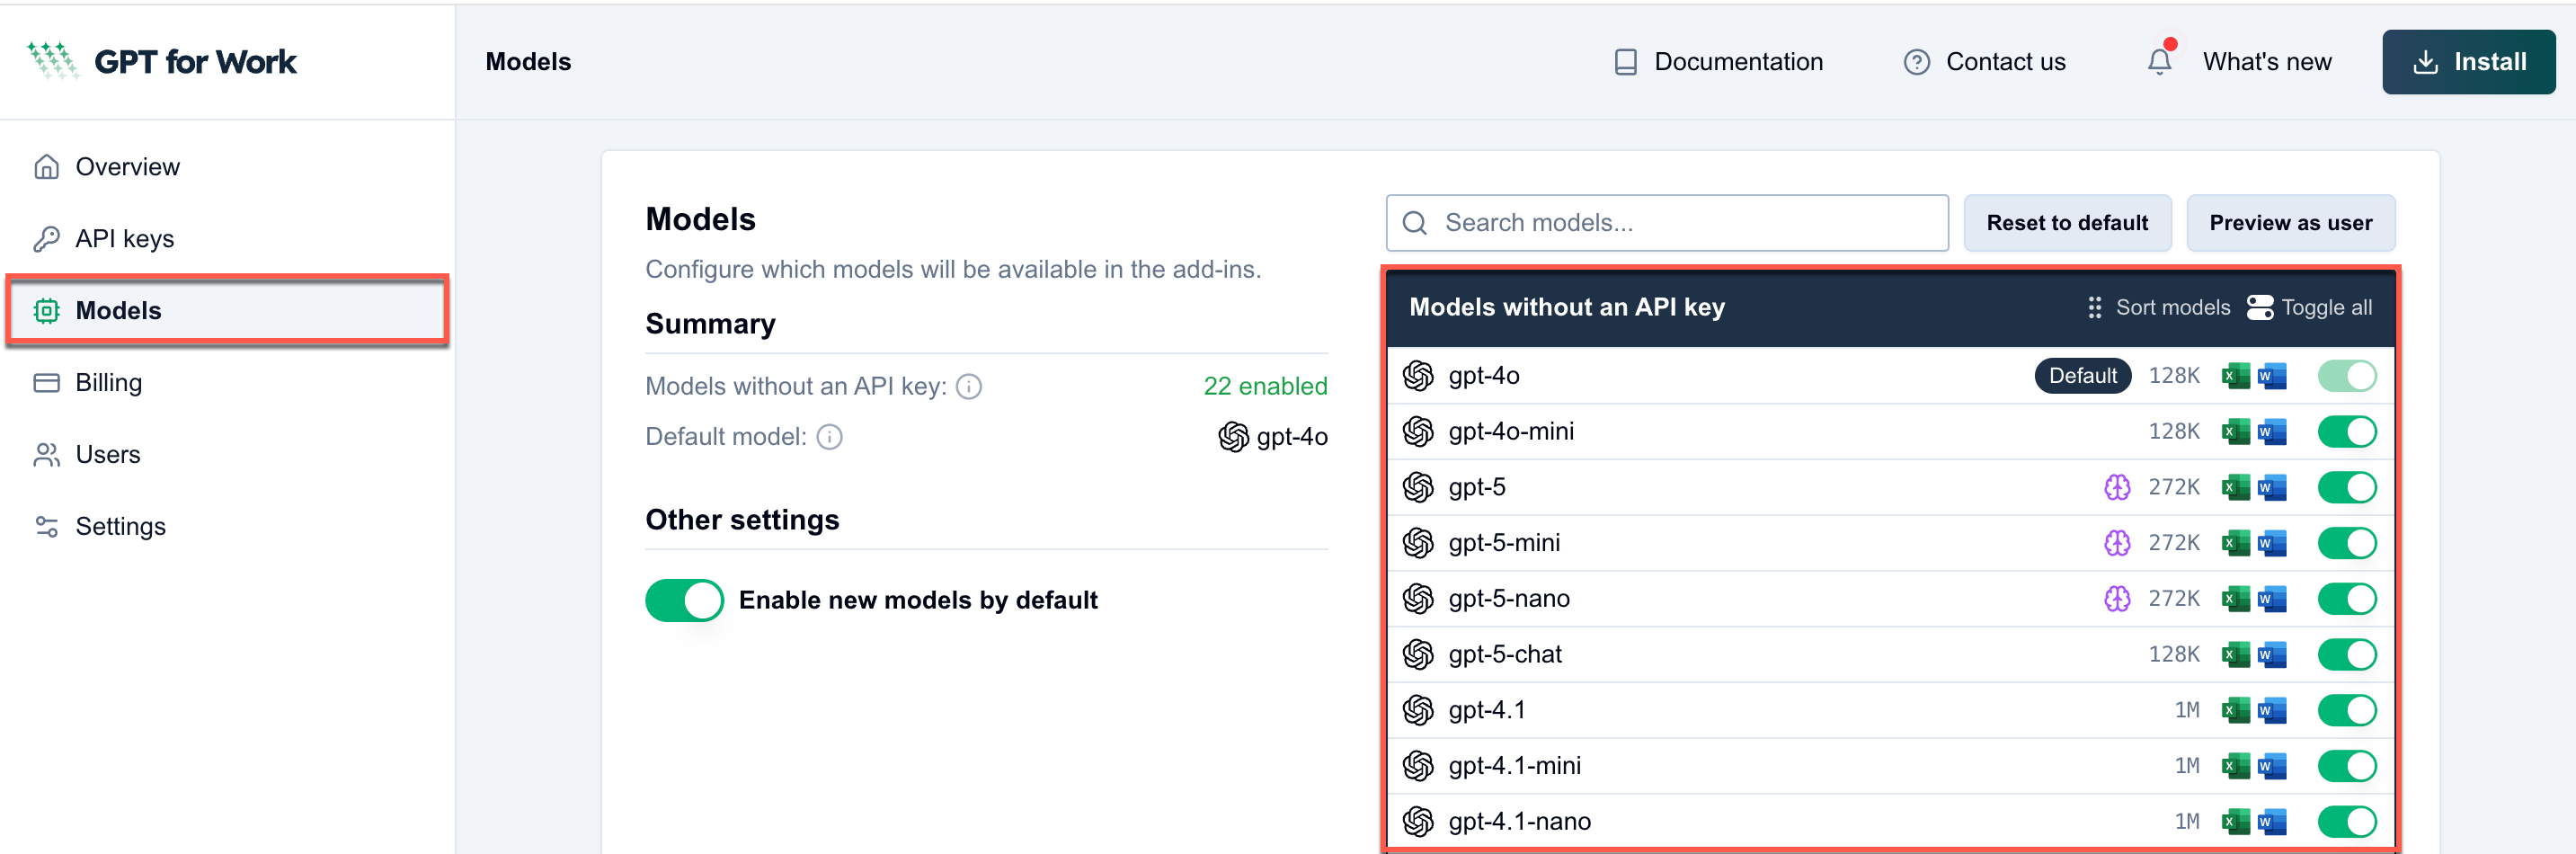This screenshot has height=854, width=2576.
Task: Open the API keys page in sidebar
Action: point(124,239)
